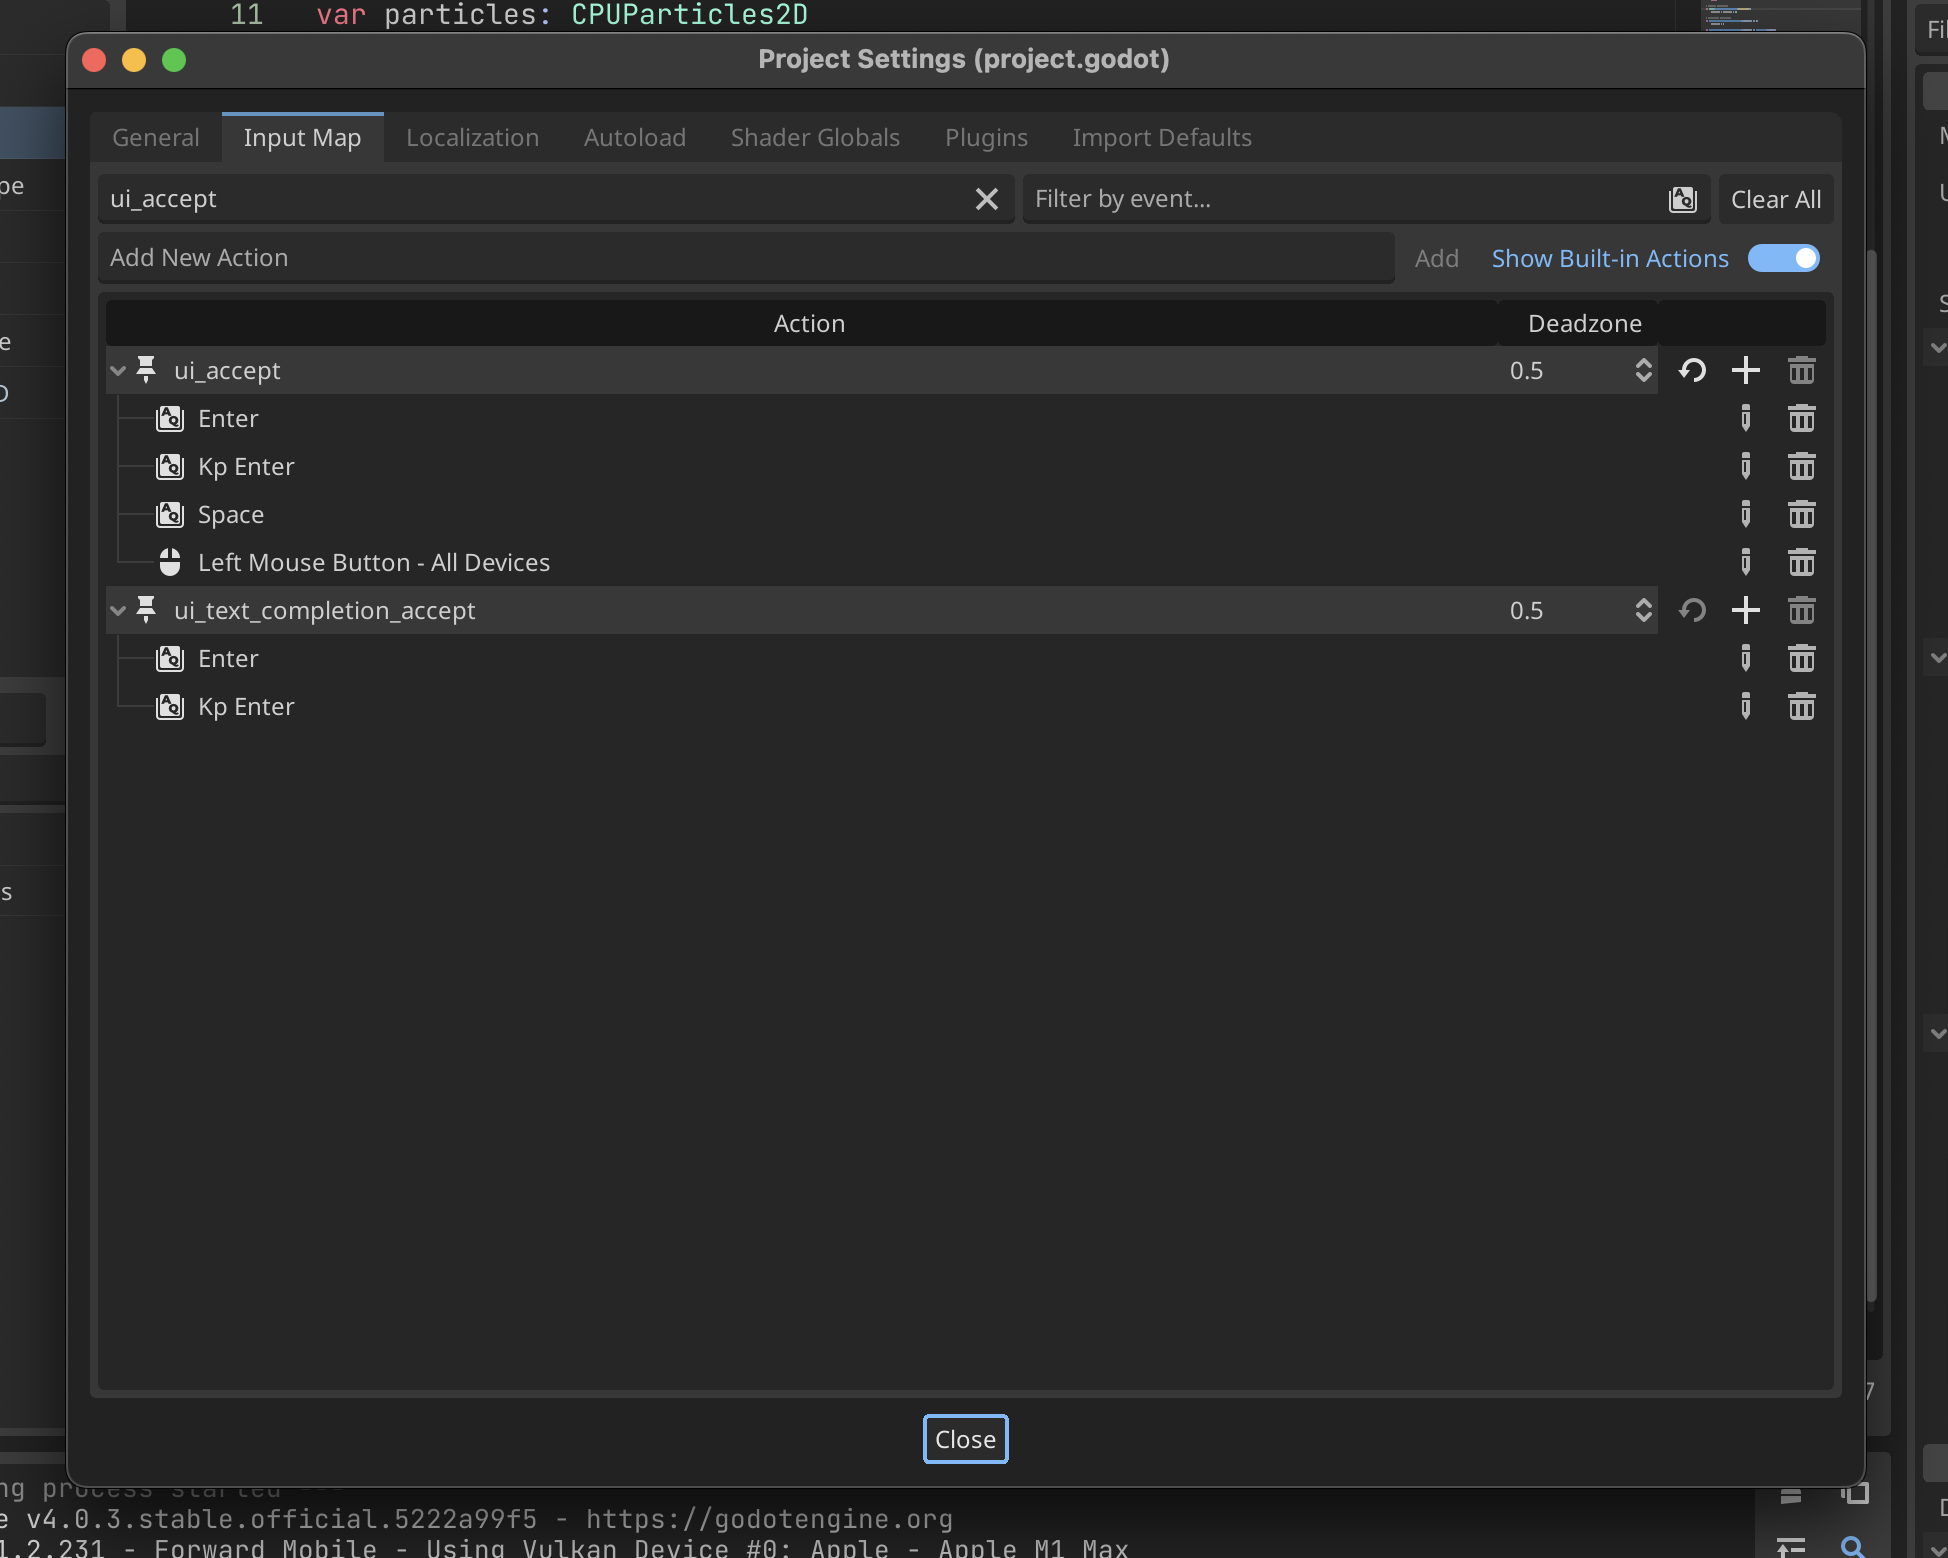Edit the Left Mouse Button event

1746,563
